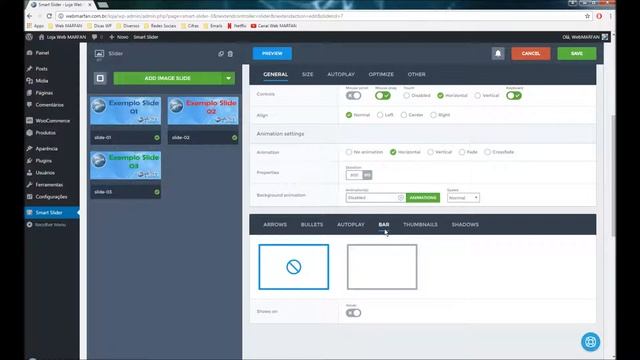The image size is (640, 360).
Task: Toggle the Mouse drag control switch
Action: 383,96
